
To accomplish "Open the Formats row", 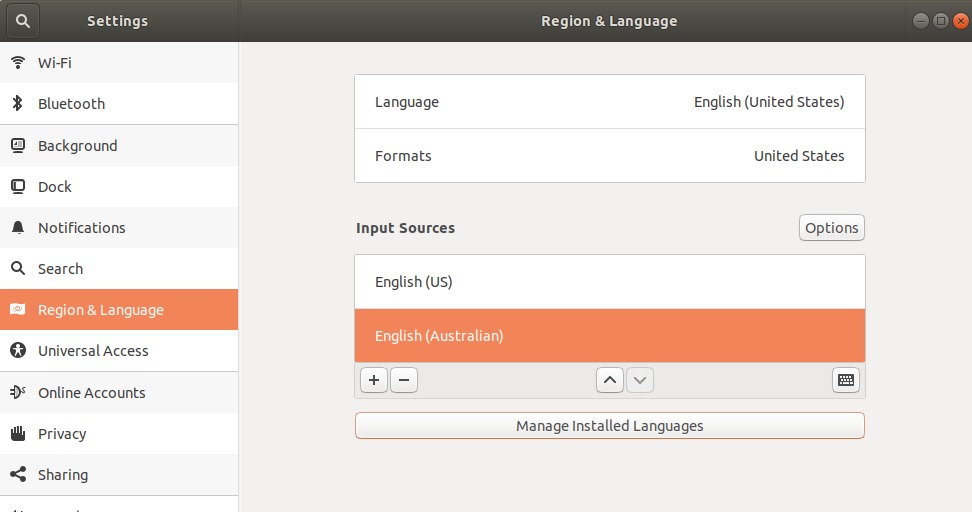I will point(610,156).
